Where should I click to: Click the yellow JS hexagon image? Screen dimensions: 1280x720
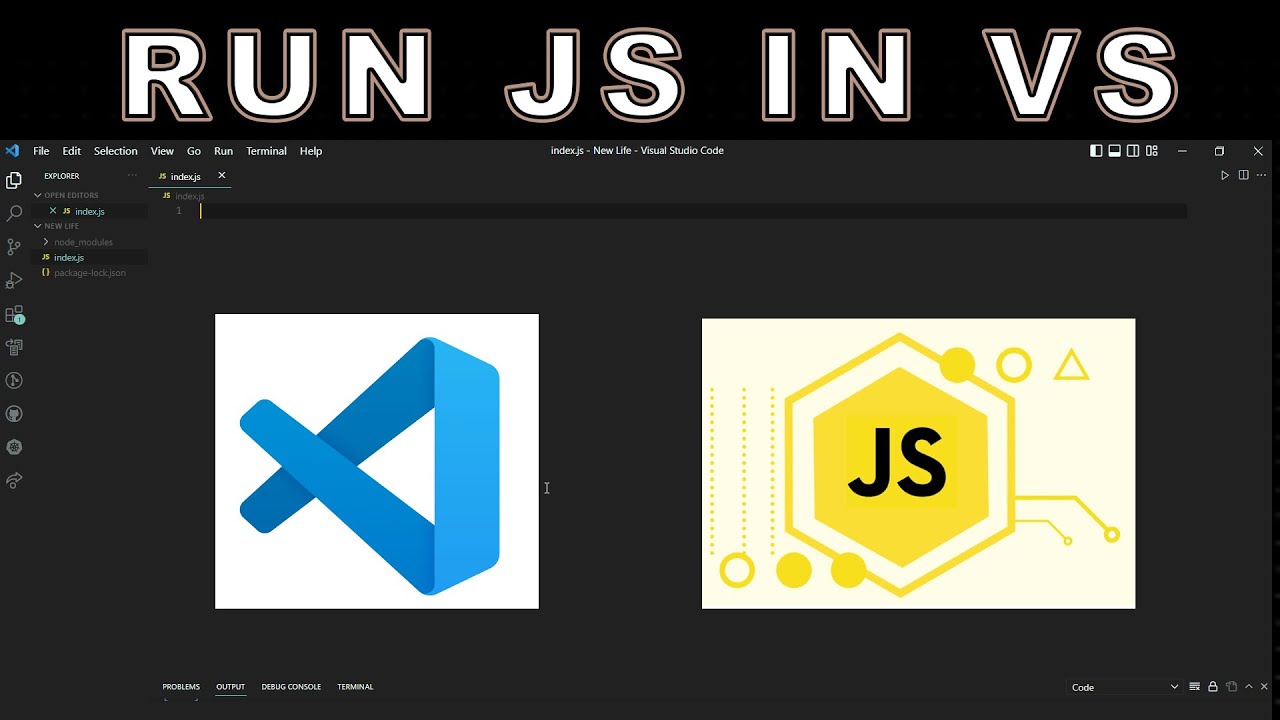pyautogui.click(x=918, y=464)
